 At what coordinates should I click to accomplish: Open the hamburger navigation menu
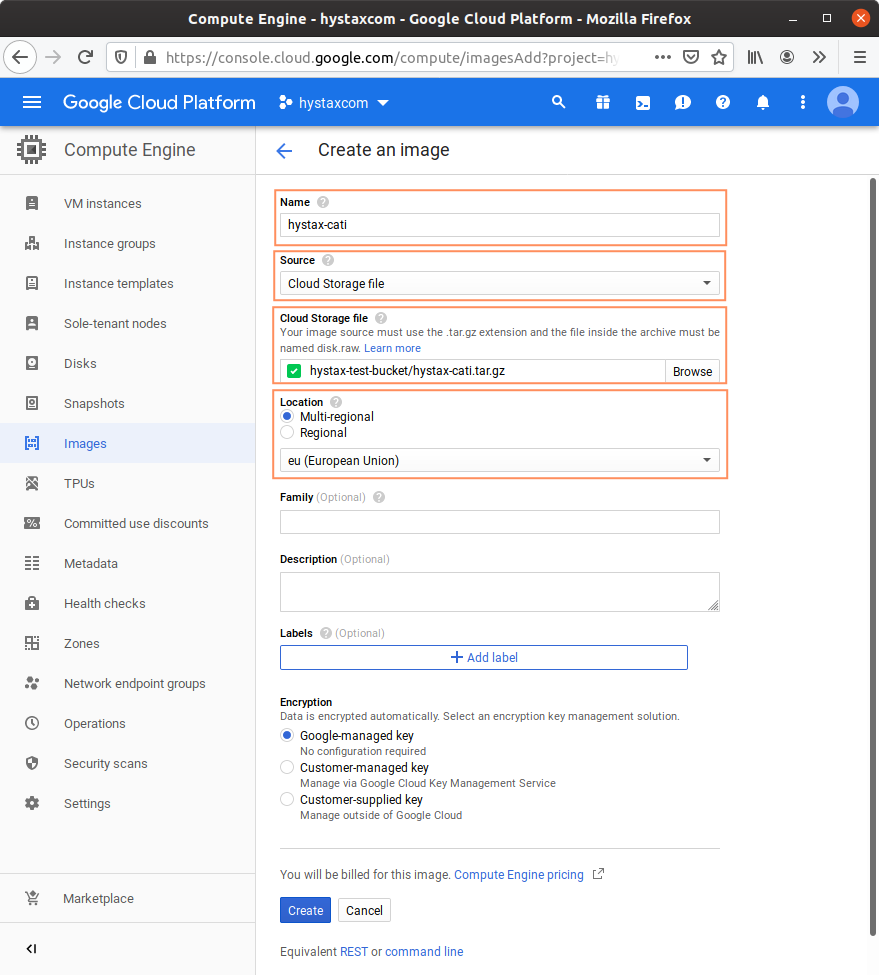click(32, 102)
